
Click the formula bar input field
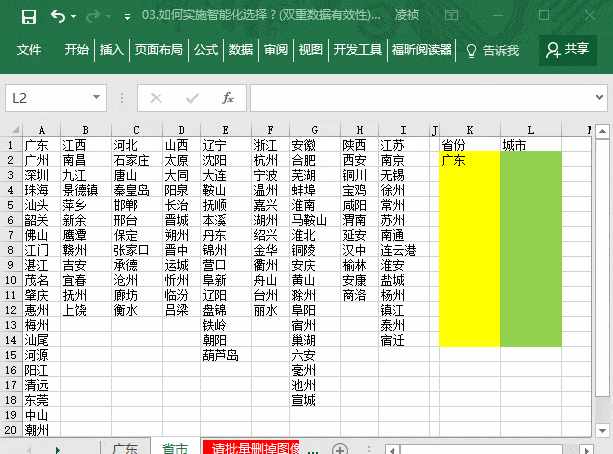point(420,98)
